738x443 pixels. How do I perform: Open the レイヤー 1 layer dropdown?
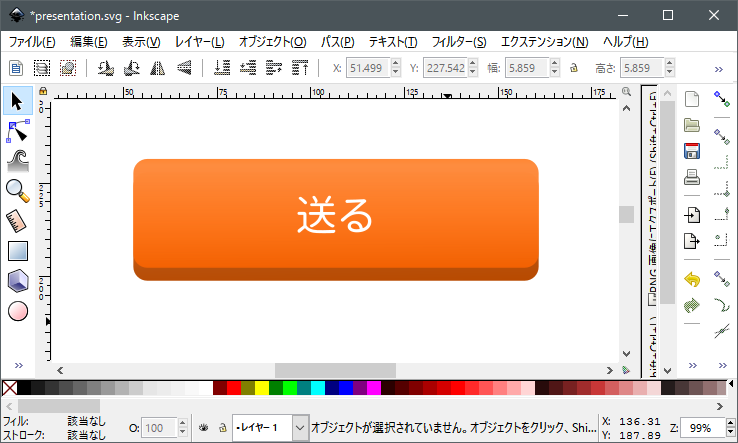coord(300,427)
